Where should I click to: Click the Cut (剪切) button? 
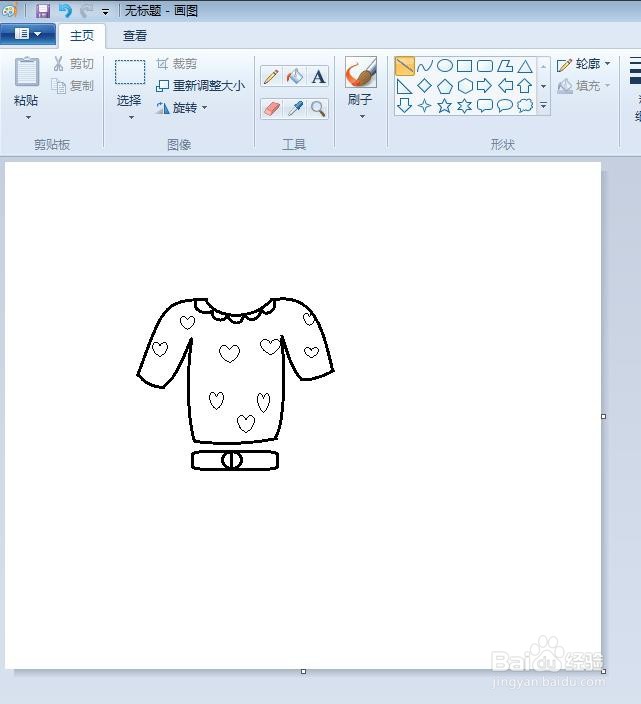coord(74,64)
